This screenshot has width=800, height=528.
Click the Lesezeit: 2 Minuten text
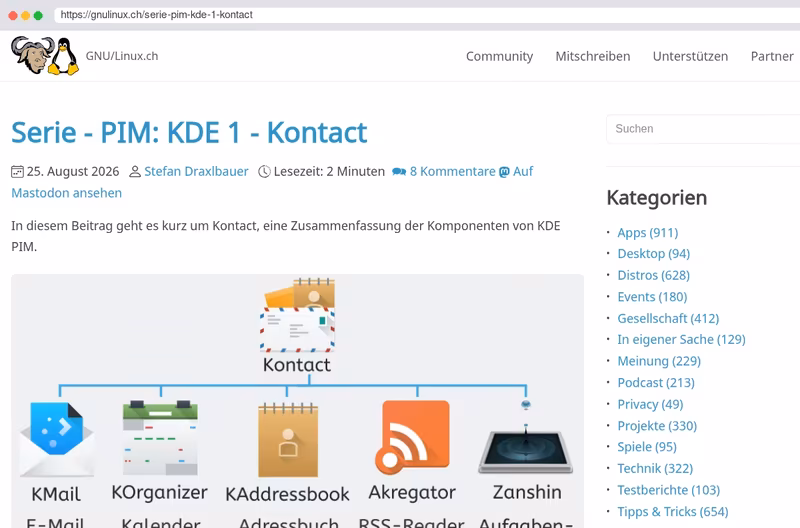pos(329,171)
